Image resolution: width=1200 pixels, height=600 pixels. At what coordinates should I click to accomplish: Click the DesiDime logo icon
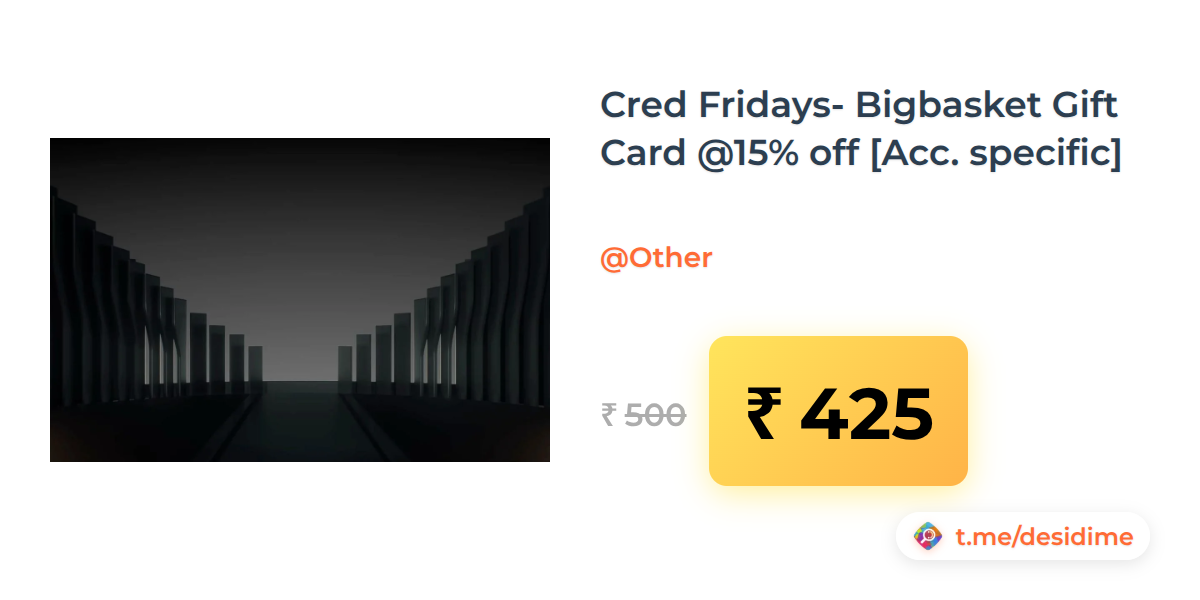928,537
